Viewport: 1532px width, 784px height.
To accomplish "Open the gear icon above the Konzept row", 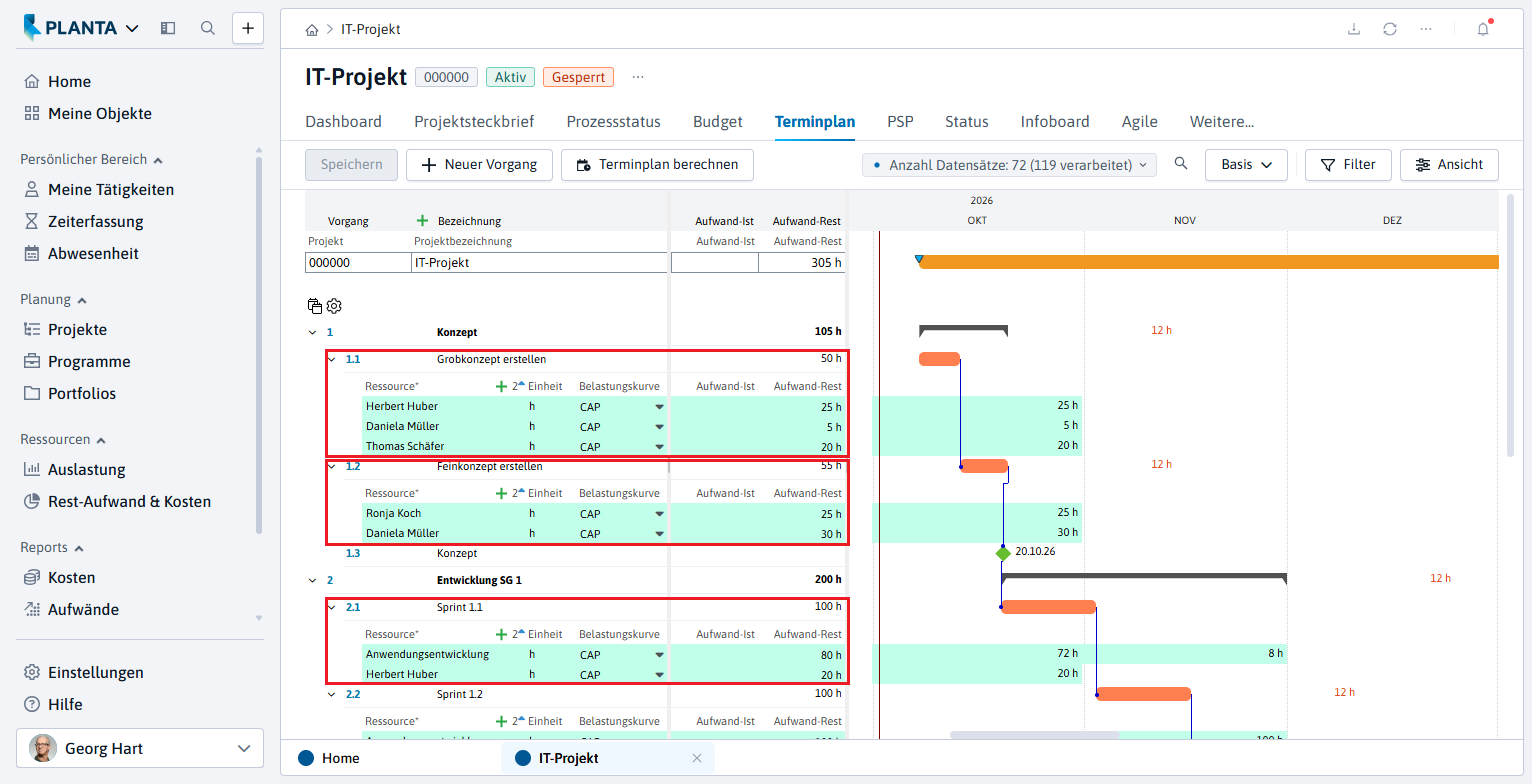I will pos(334,306).
